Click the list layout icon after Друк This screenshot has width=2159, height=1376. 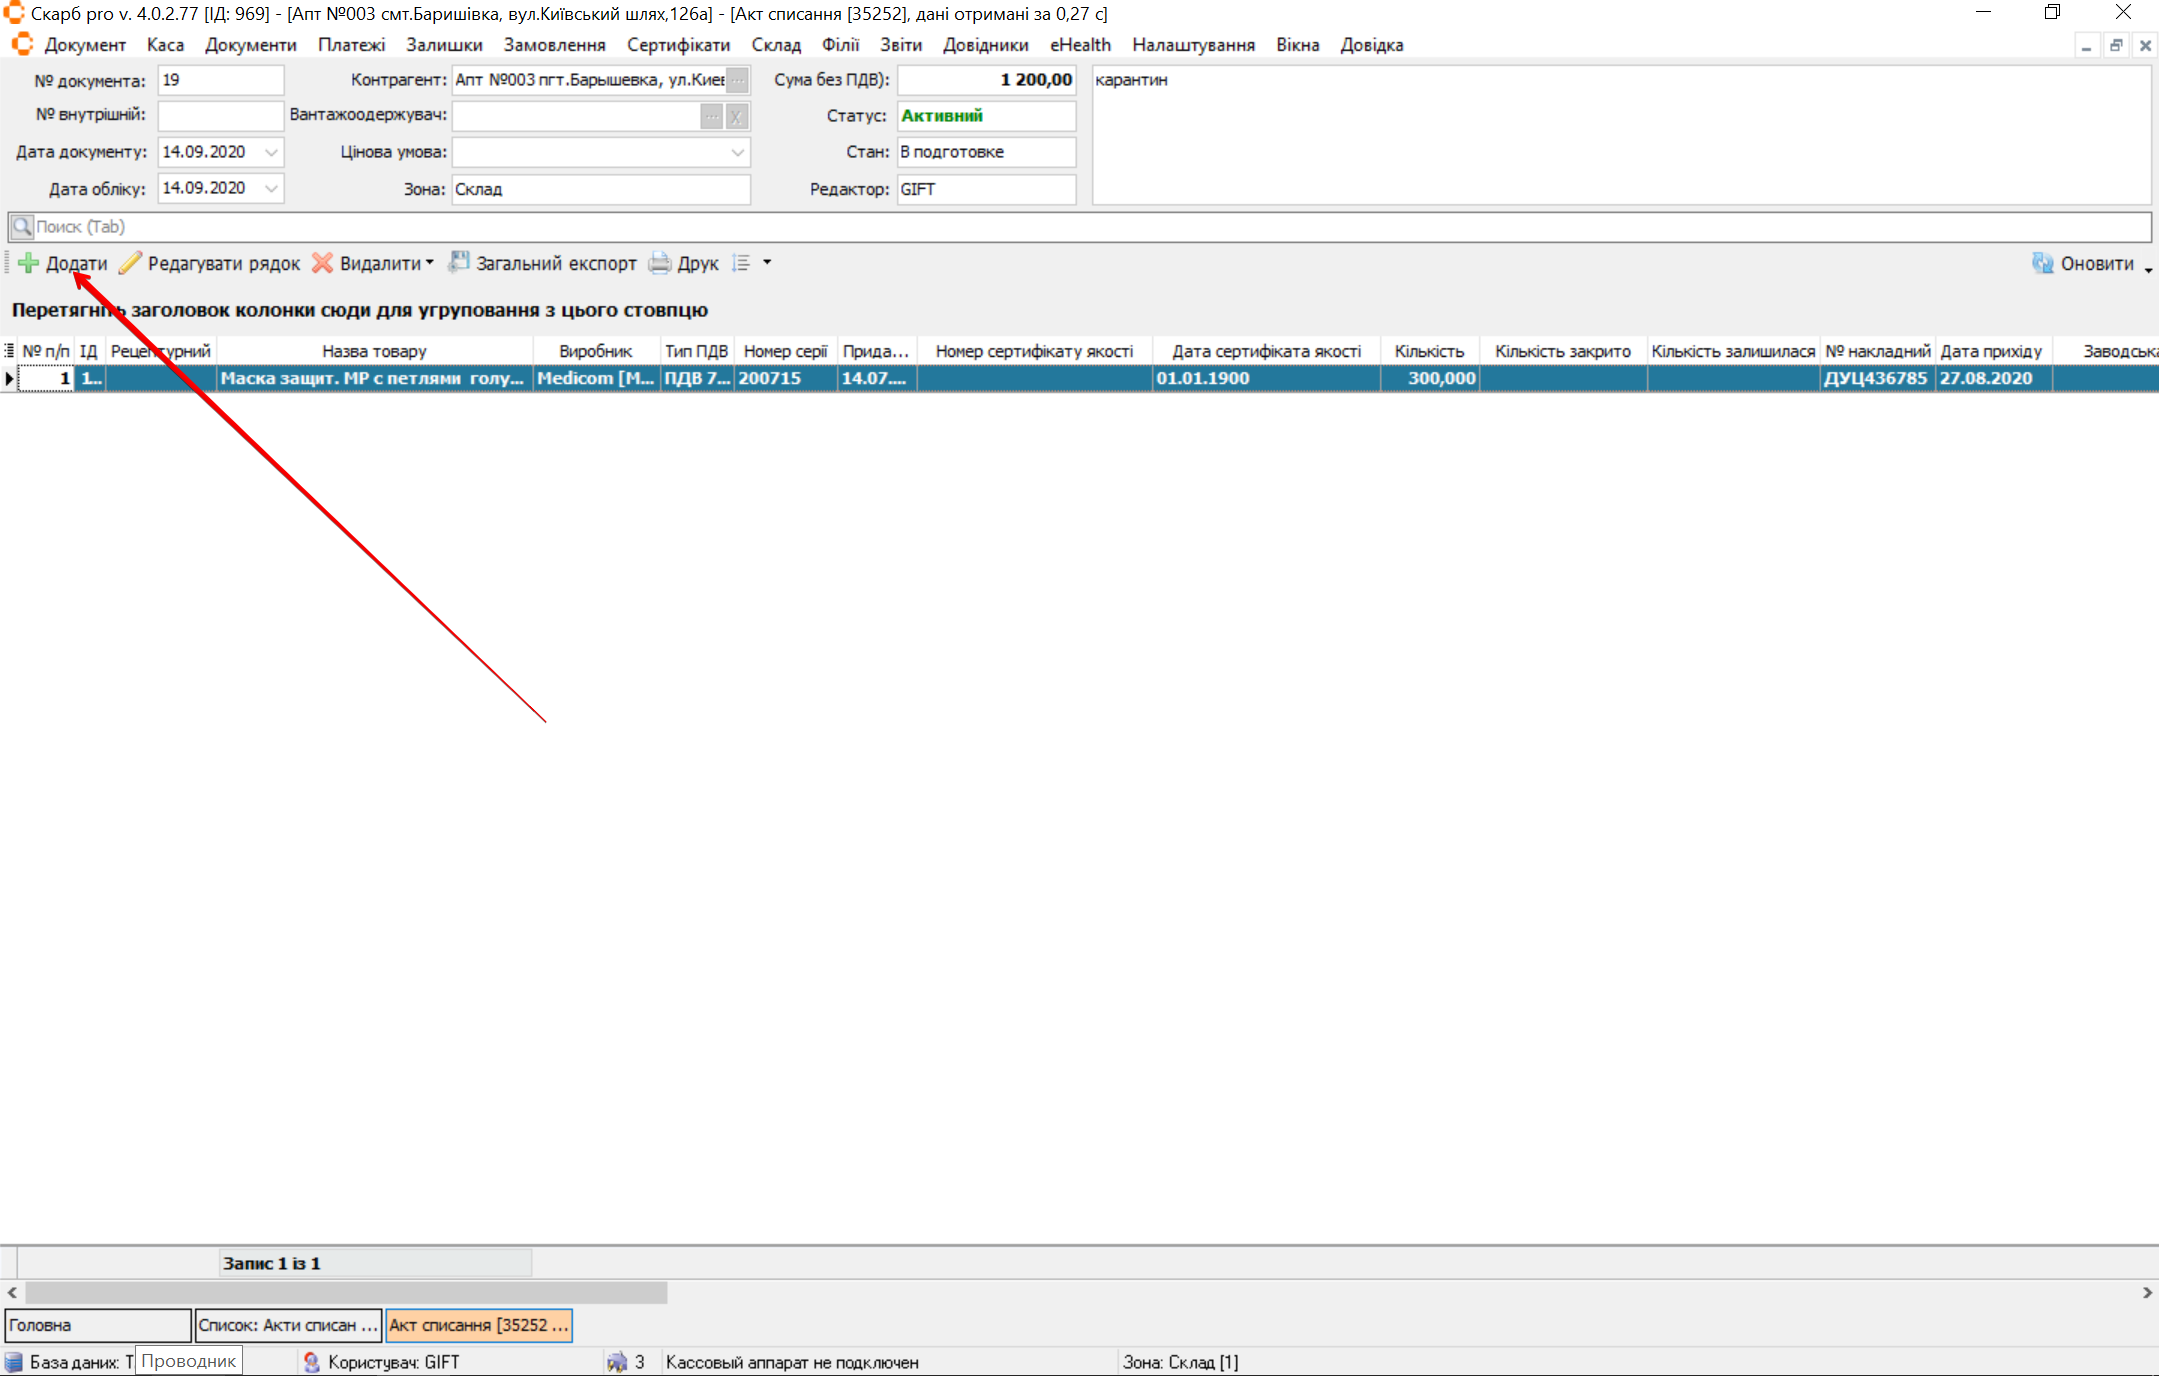[741, 263]
